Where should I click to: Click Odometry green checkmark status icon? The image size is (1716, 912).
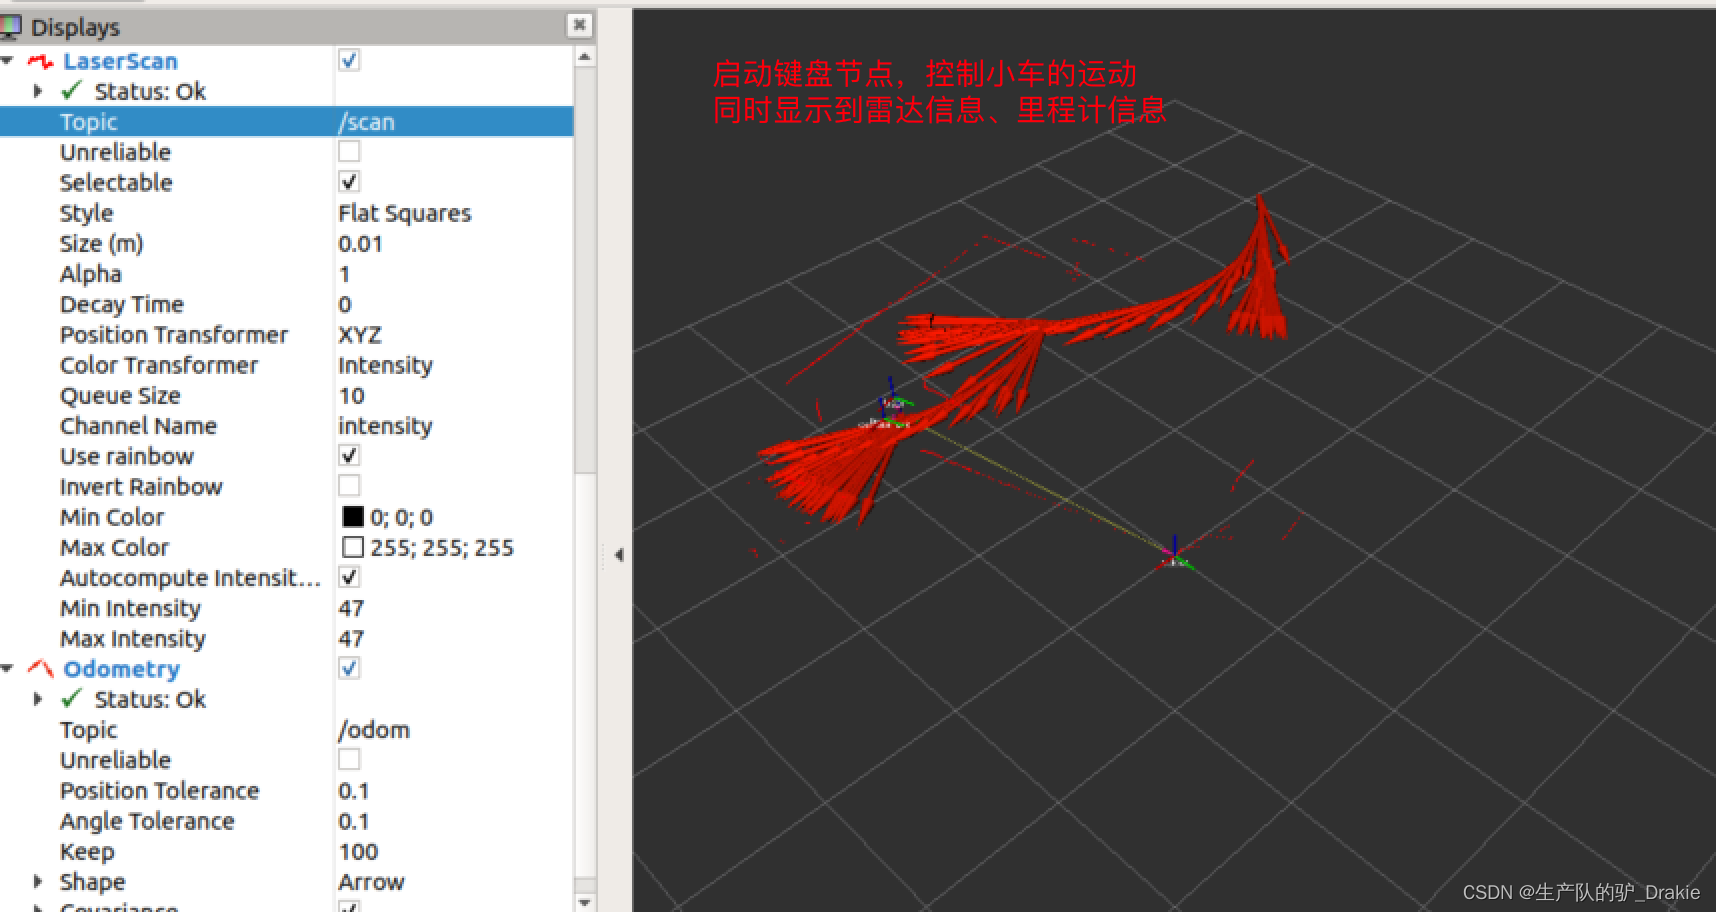[x=71, y=699]
